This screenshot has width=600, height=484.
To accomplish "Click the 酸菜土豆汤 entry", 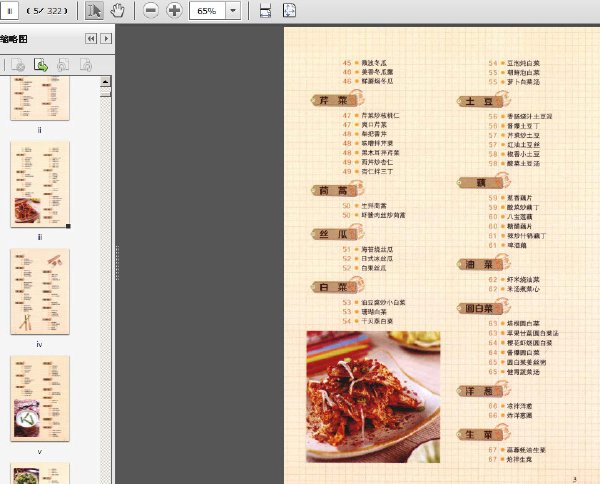I will [523, 163].
